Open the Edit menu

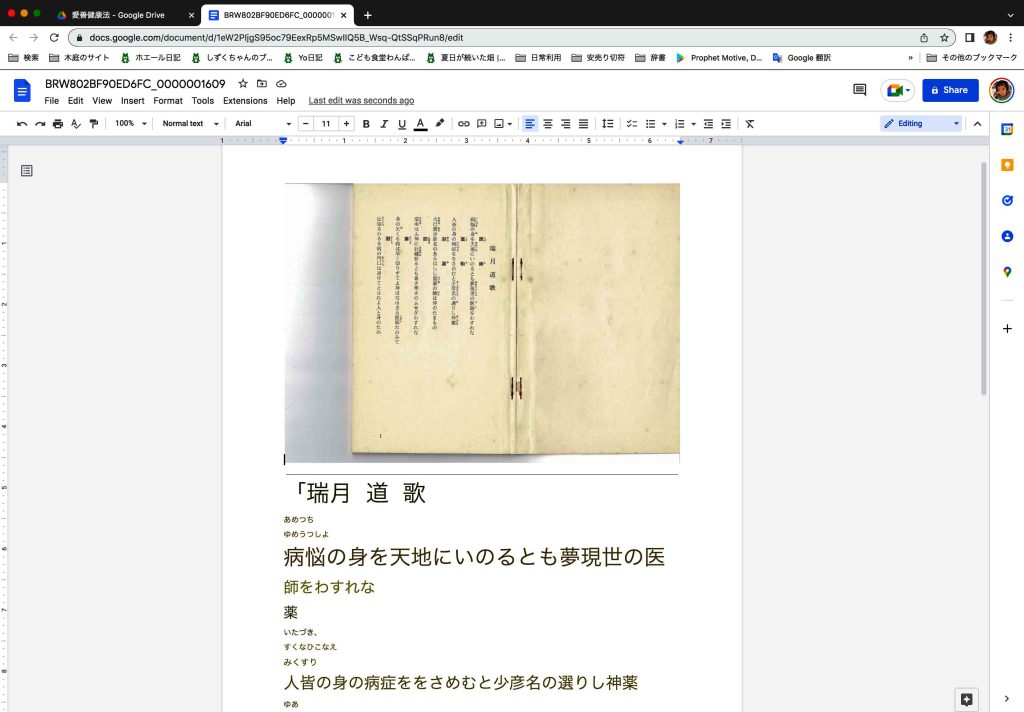(76, 101)
